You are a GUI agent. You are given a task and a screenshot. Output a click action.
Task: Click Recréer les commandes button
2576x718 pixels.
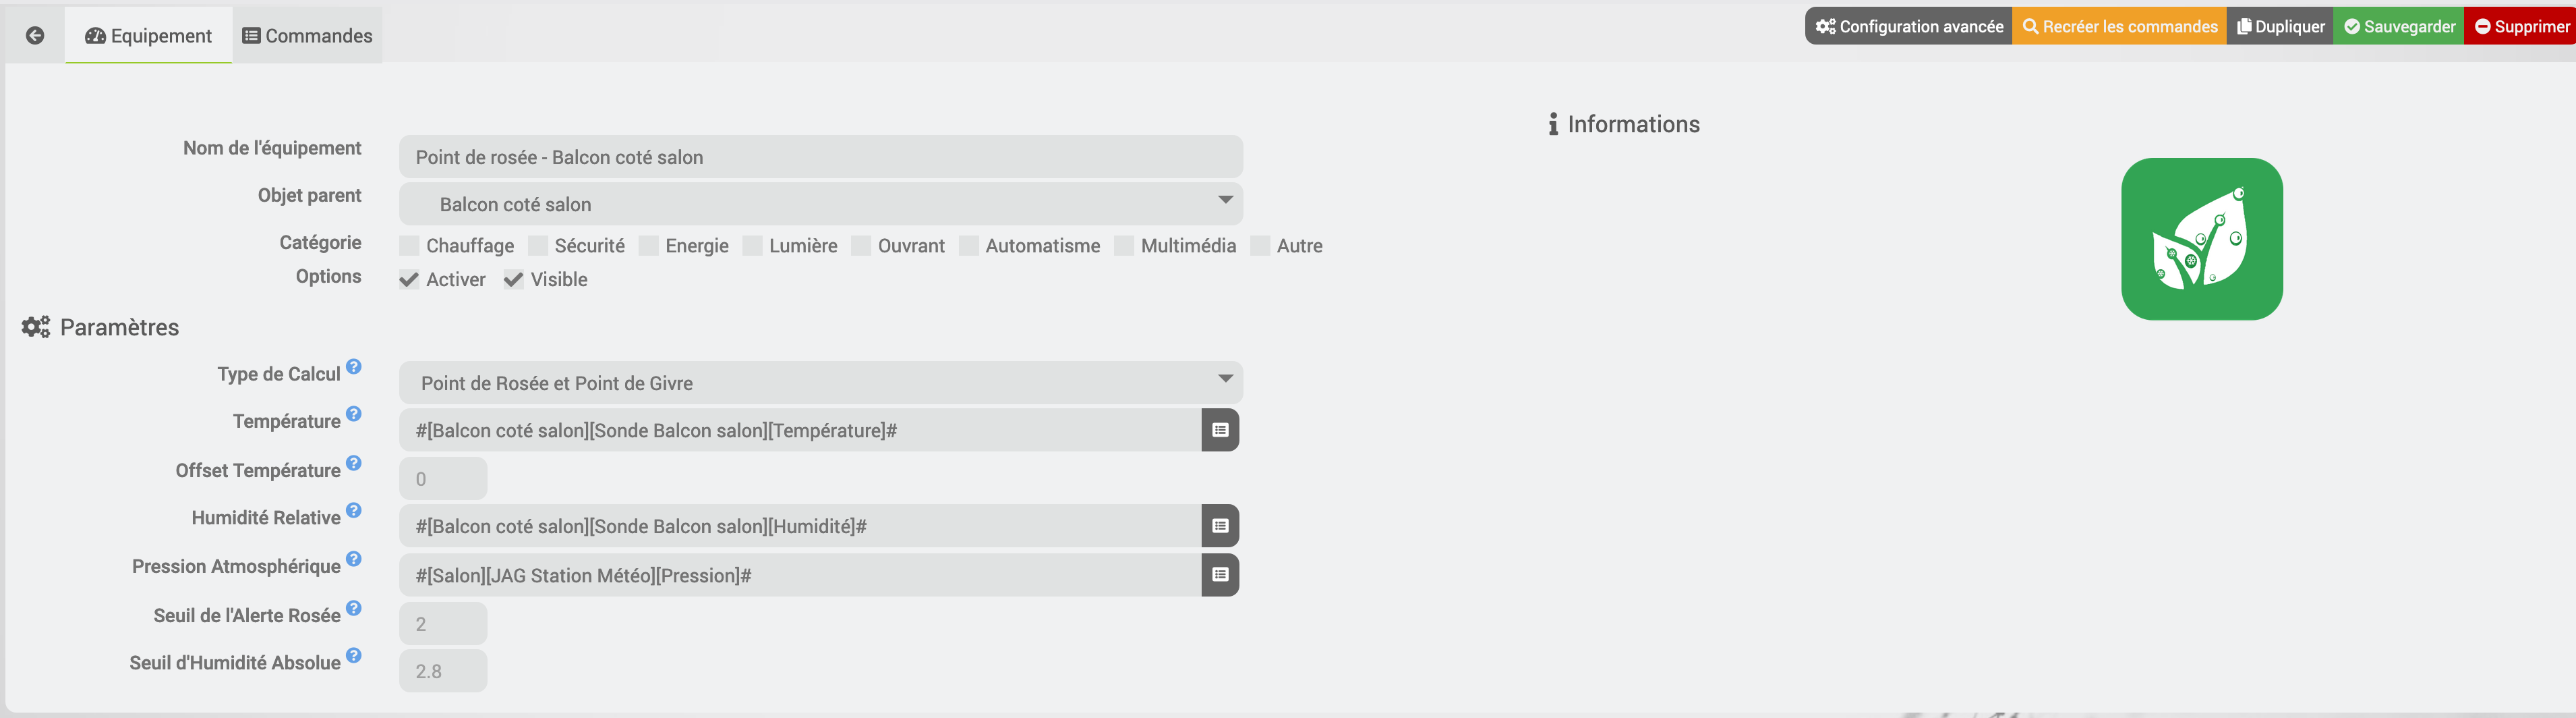coord(2120,26)
